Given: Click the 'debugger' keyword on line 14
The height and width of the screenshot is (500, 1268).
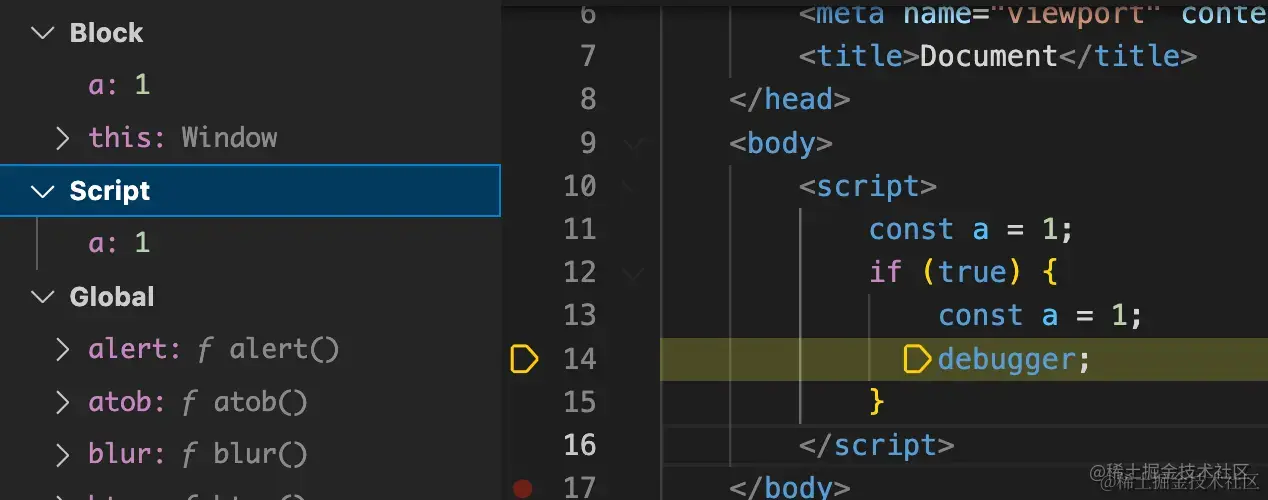Looking at the screenshot, I should click(1006, 360).
